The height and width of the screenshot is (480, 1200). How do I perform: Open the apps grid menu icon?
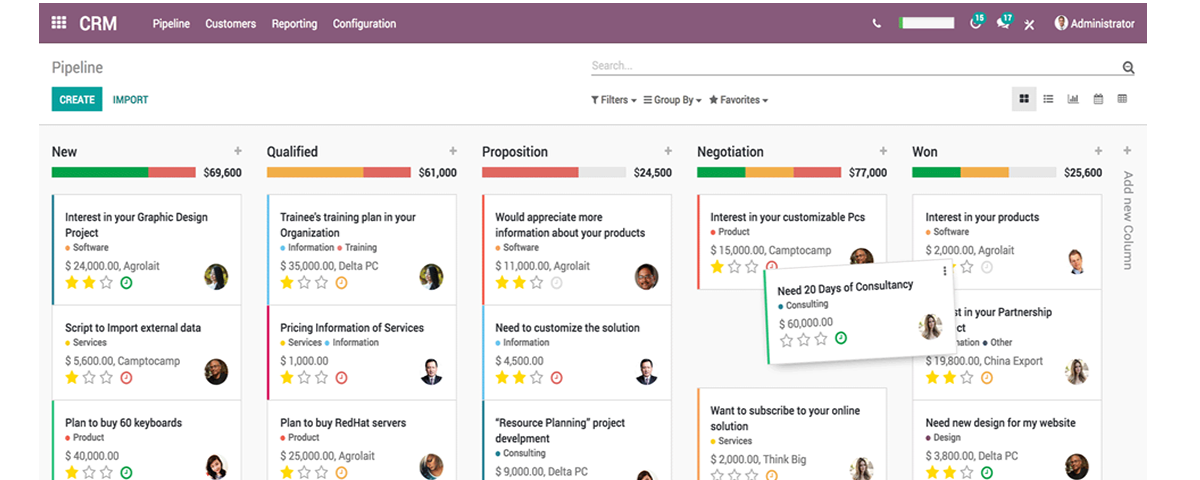pyautogui.click(x=59, y=23)
